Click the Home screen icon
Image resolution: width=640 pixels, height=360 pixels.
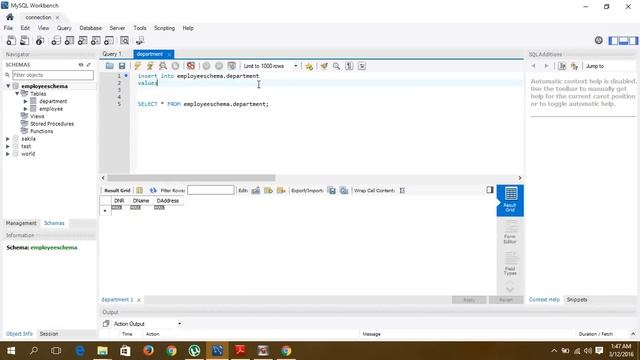pyautogui.click(x=10, y=17)
